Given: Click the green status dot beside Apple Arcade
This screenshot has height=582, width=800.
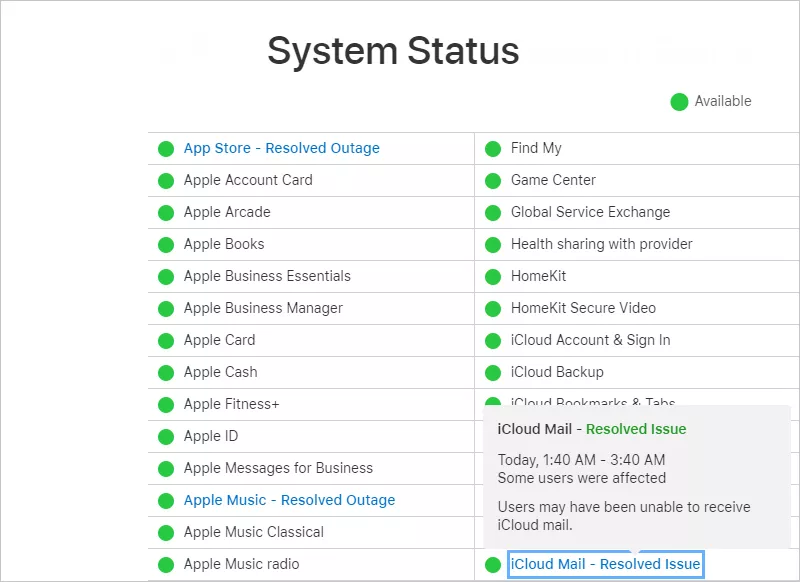Looking at the screenshot, I should tap(166, 213).
